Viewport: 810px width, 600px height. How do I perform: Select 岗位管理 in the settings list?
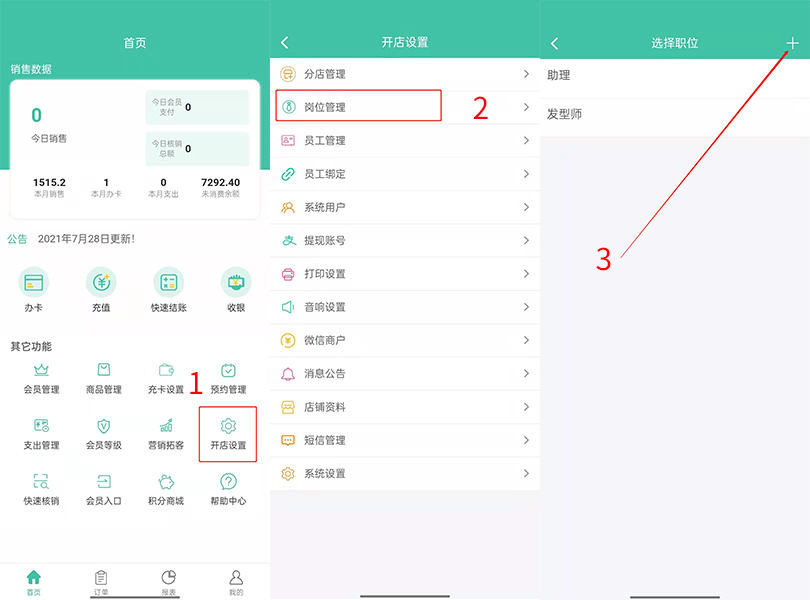coord(358,107)
